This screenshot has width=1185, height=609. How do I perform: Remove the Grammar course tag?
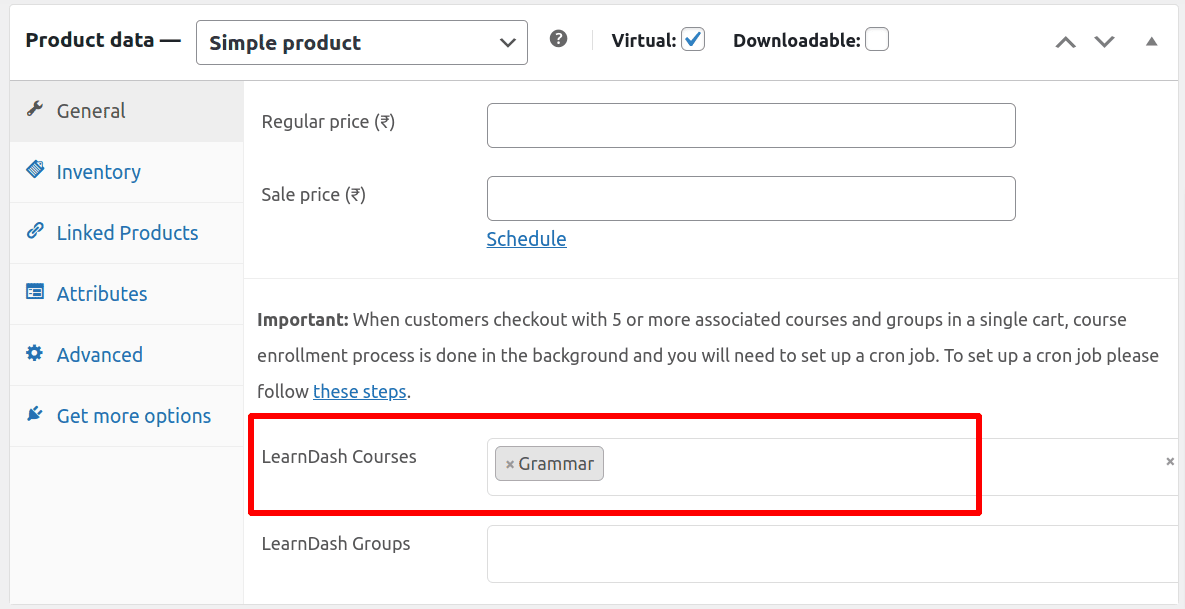pyautogui.click(x=510, y=464)
